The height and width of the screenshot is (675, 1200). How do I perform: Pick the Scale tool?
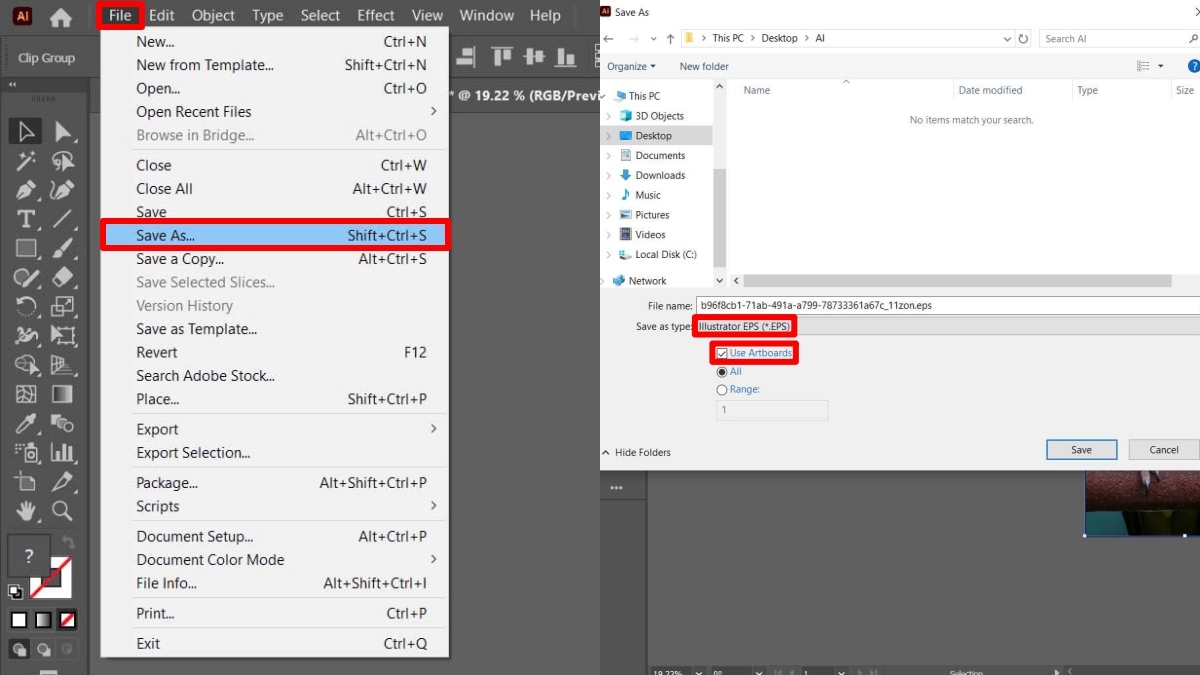[x=62, y=306]
